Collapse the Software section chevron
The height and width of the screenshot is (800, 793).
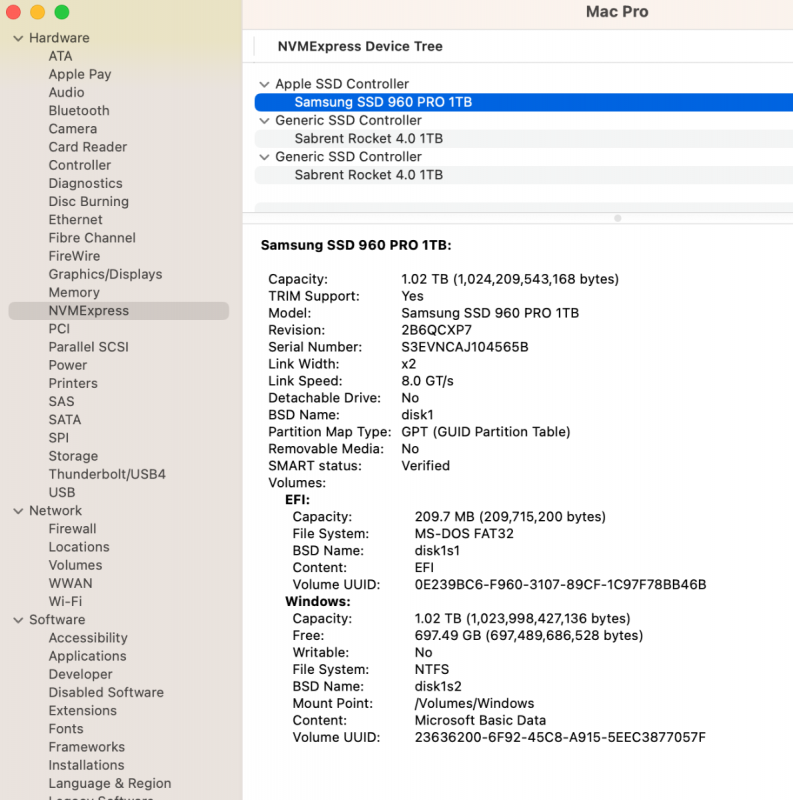click(x=18, y=620)
